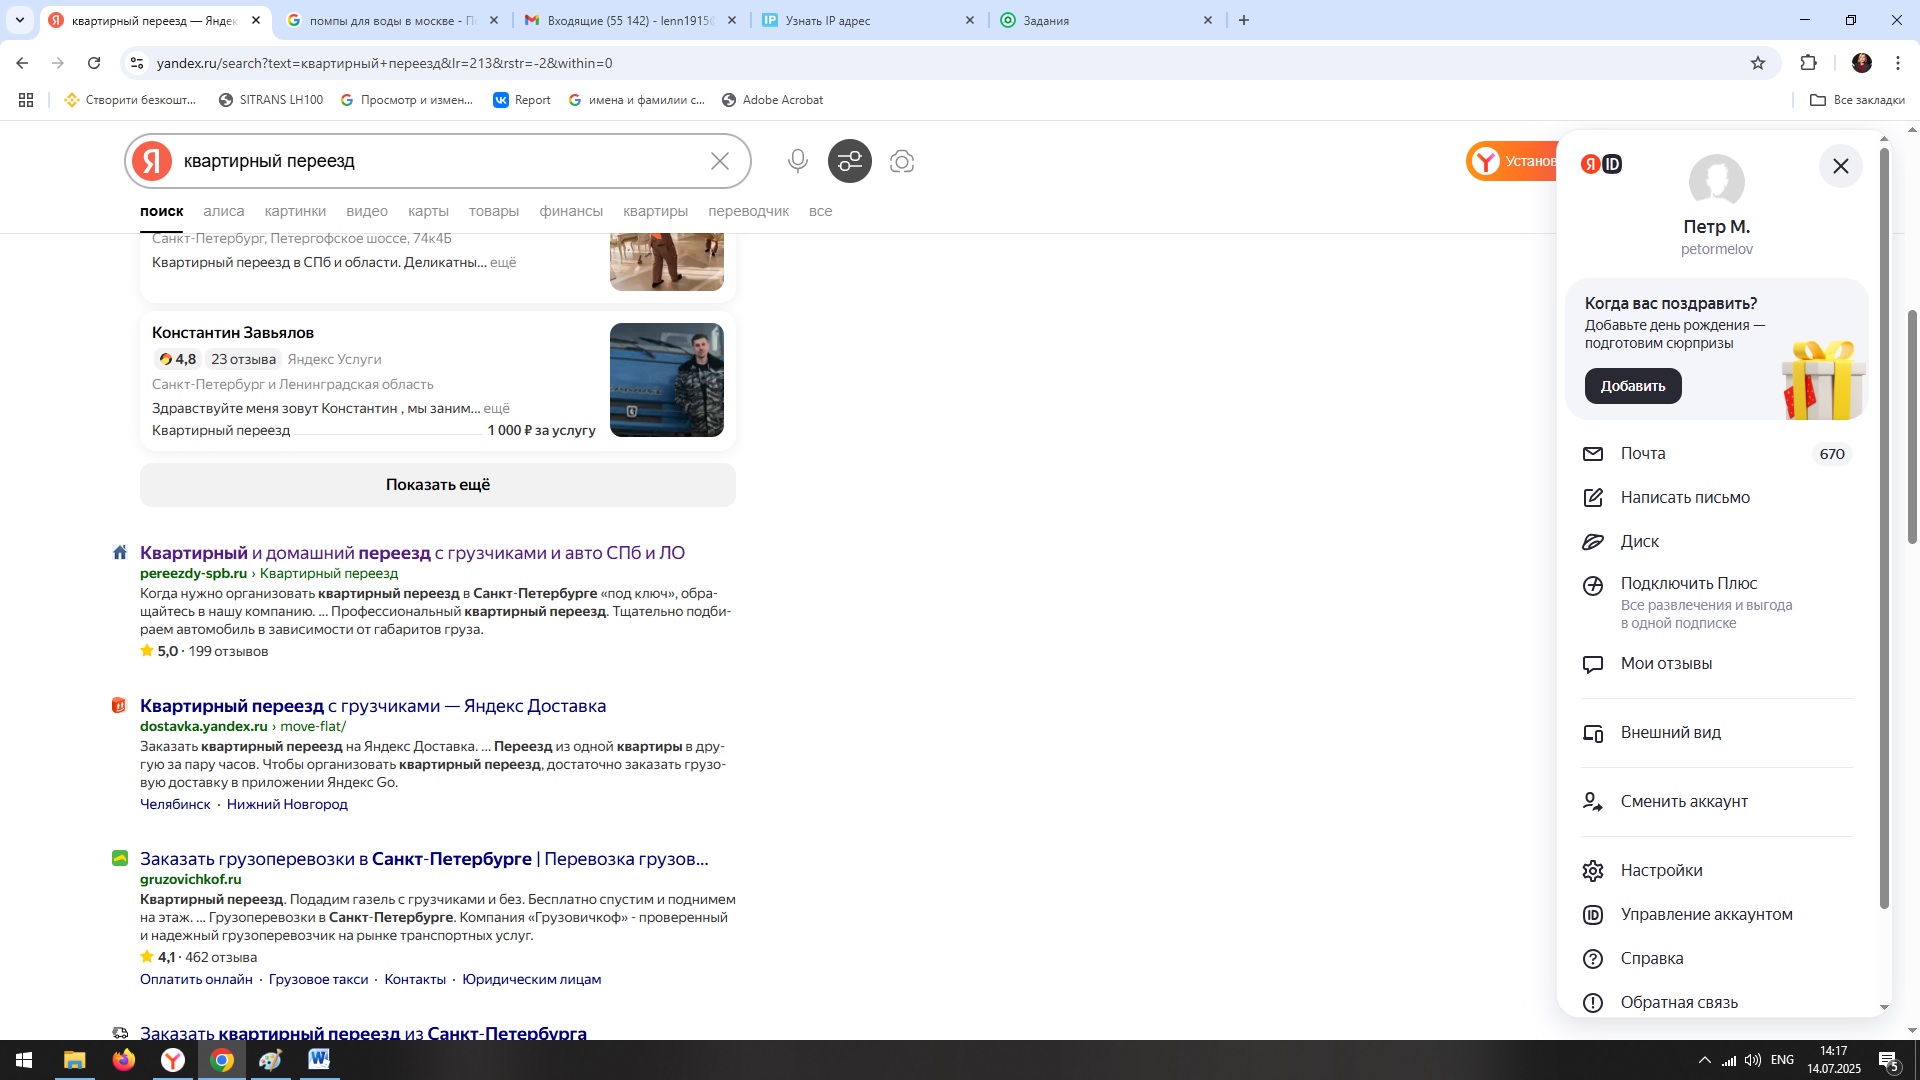1920x1080 pixels.
Task: Open the Adobe Acrobat bookmark
Action: (x=772, y=100)
